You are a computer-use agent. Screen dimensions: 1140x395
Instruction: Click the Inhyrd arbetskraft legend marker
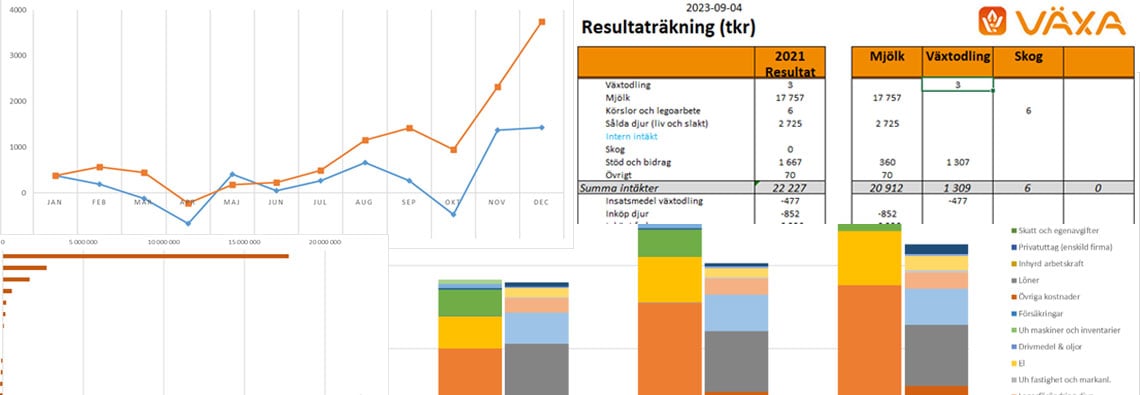tap(1013, 263)
